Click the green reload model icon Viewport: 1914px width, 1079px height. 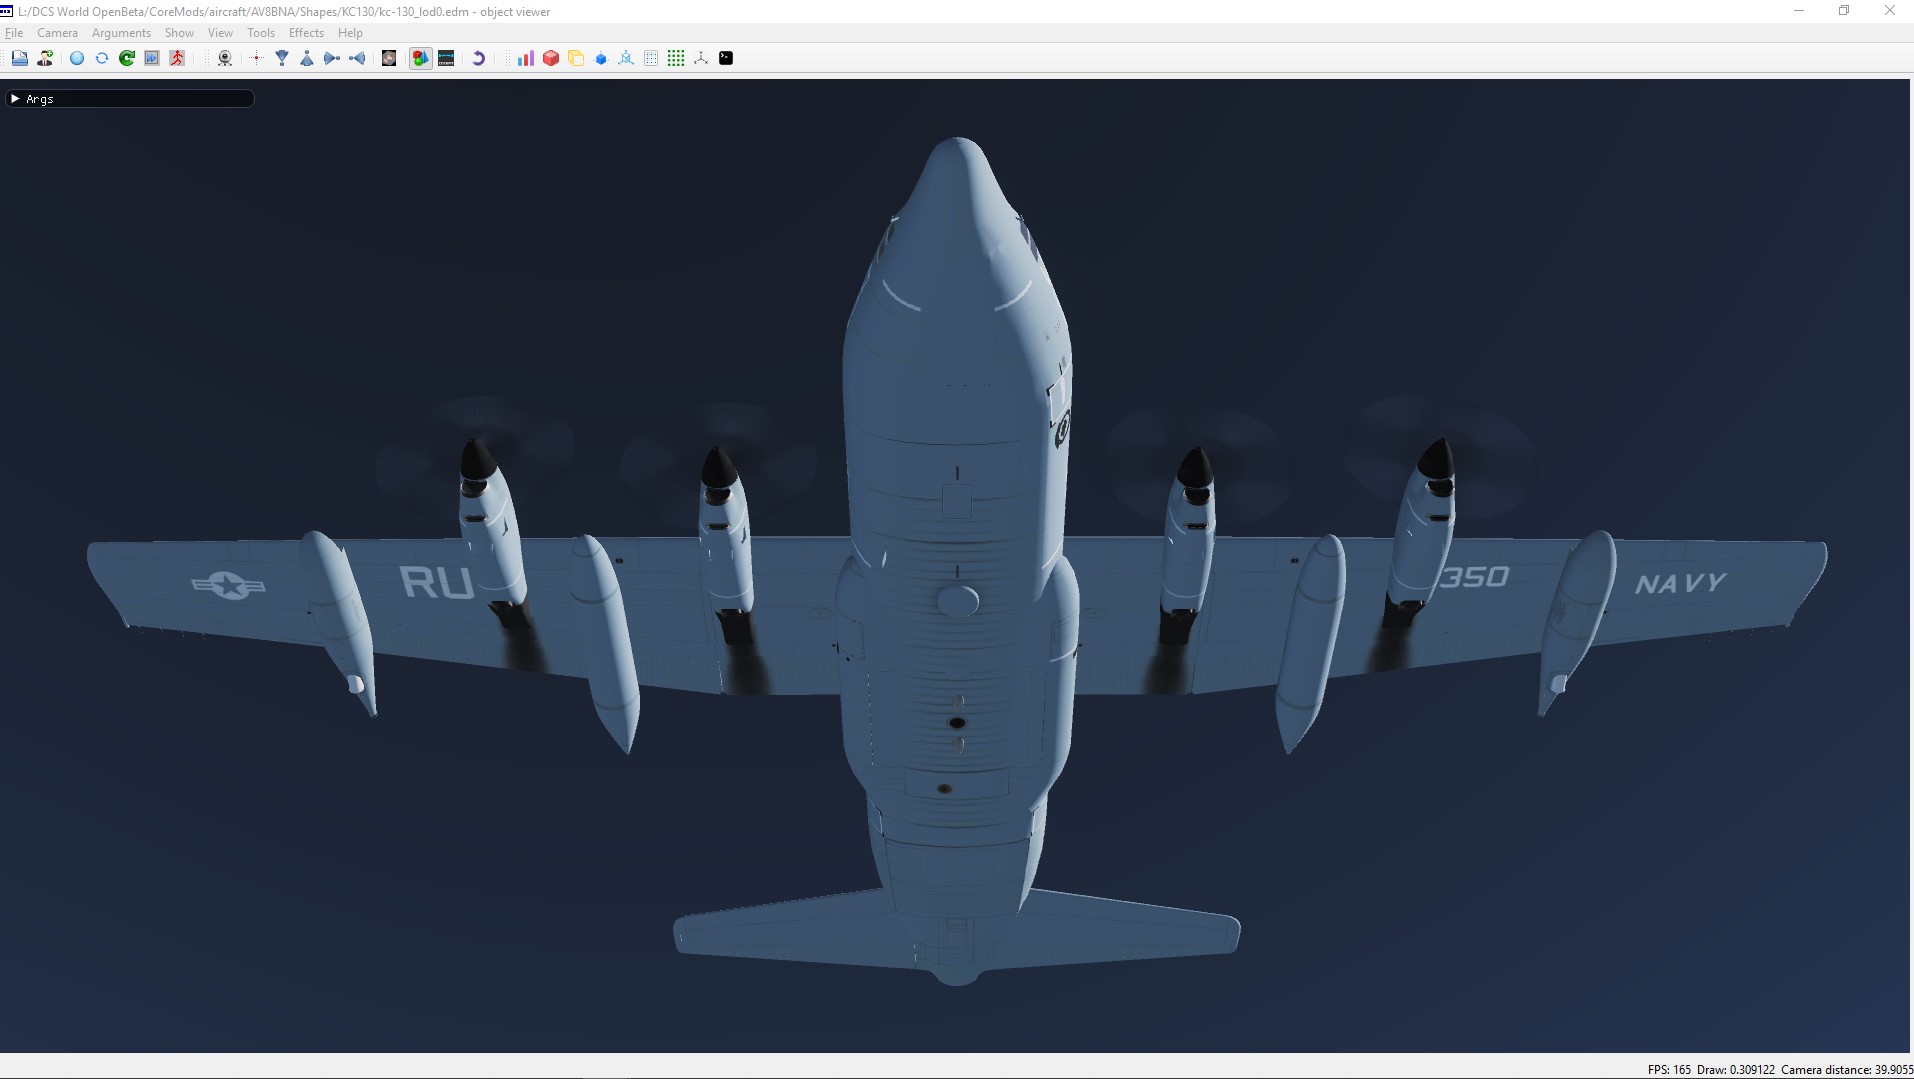click(127, 58)
